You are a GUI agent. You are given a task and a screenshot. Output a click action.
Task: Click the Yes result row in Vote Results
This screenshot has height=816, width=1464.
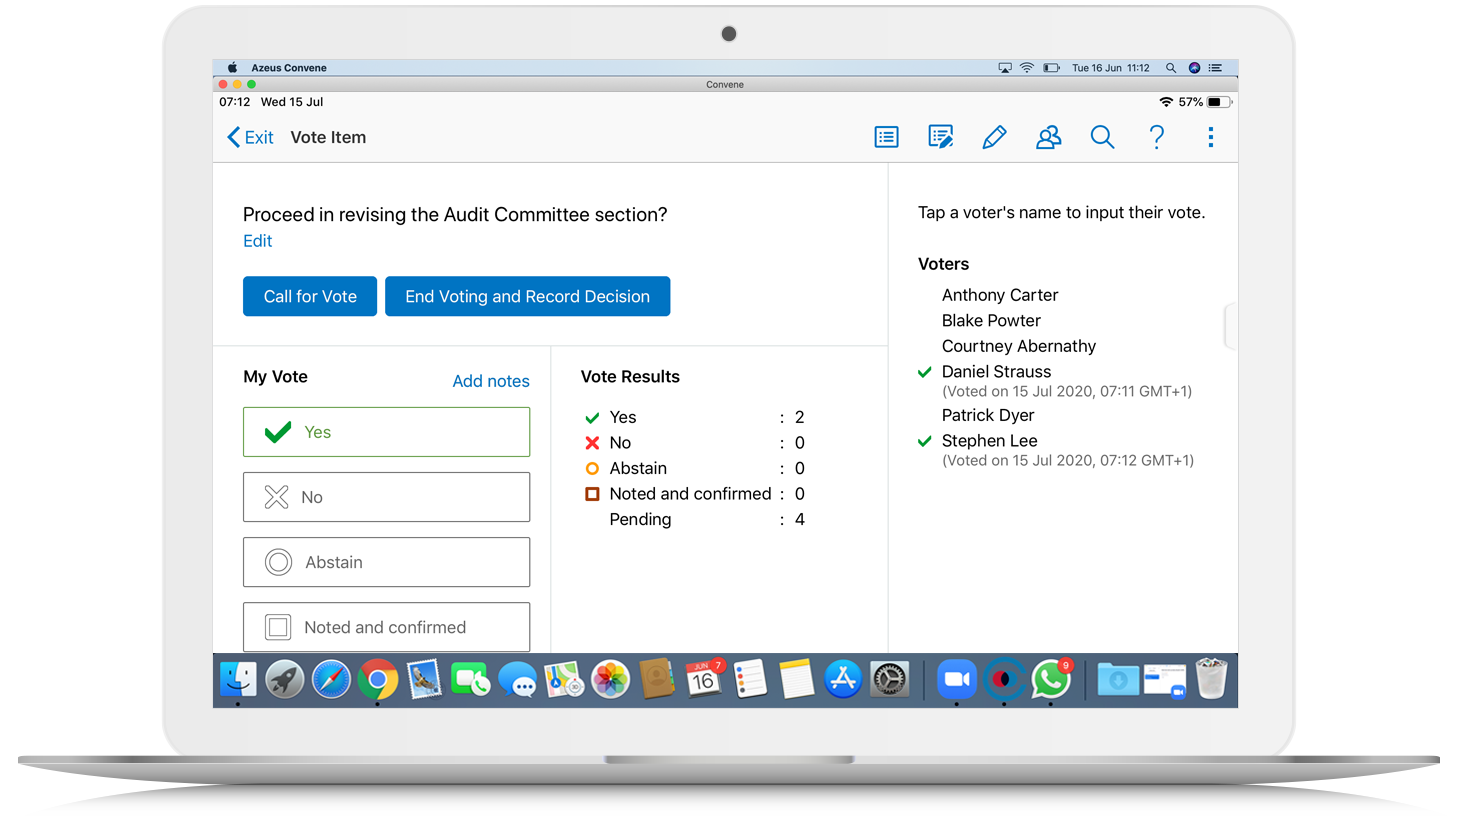point(695,417)
